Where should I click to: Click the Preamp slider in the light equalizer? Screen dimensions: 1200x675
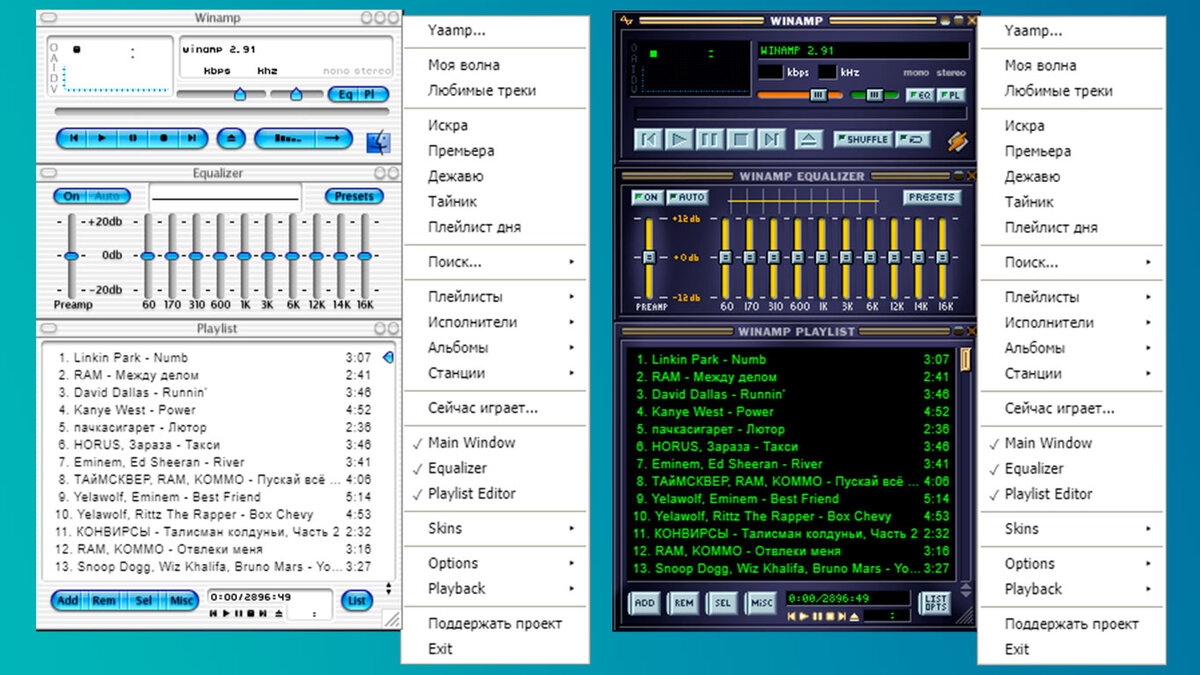click(x=71, y=256)
